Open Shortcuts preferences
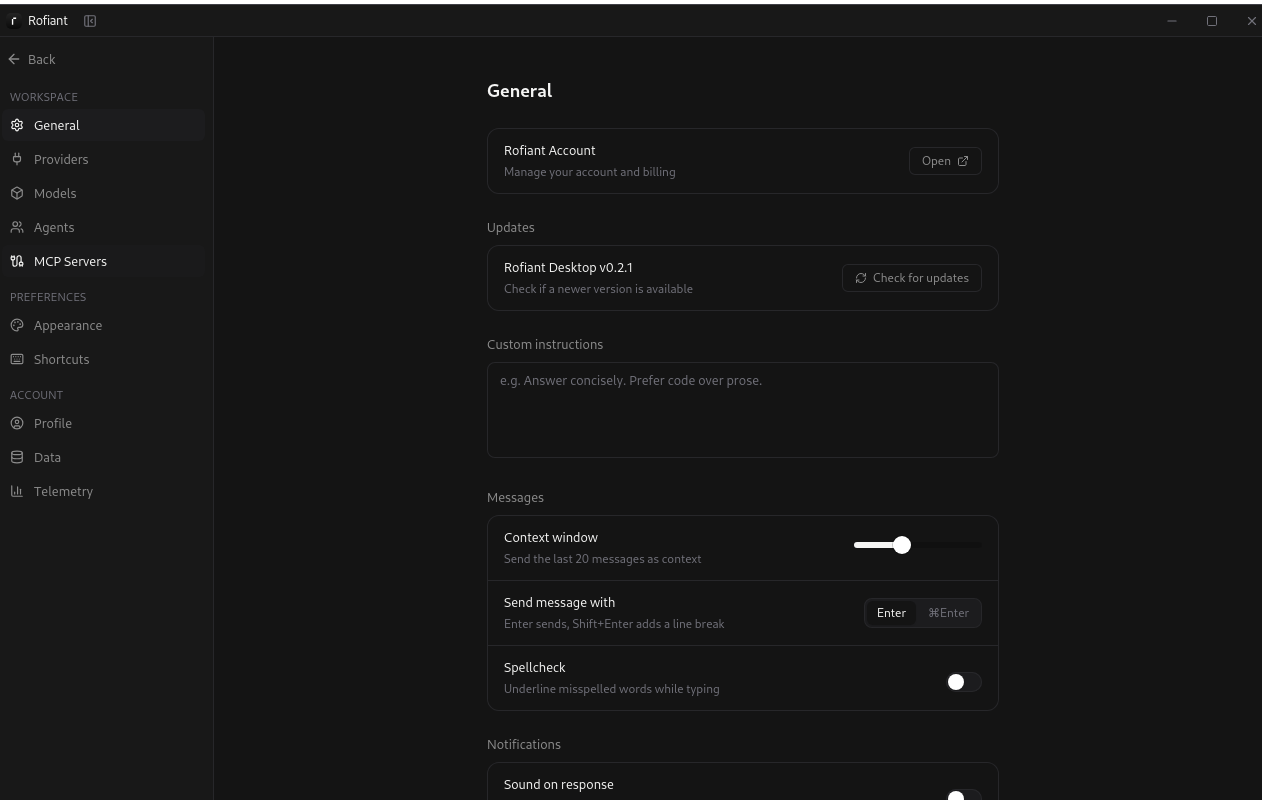1262x800 pixels. [104, 359]
